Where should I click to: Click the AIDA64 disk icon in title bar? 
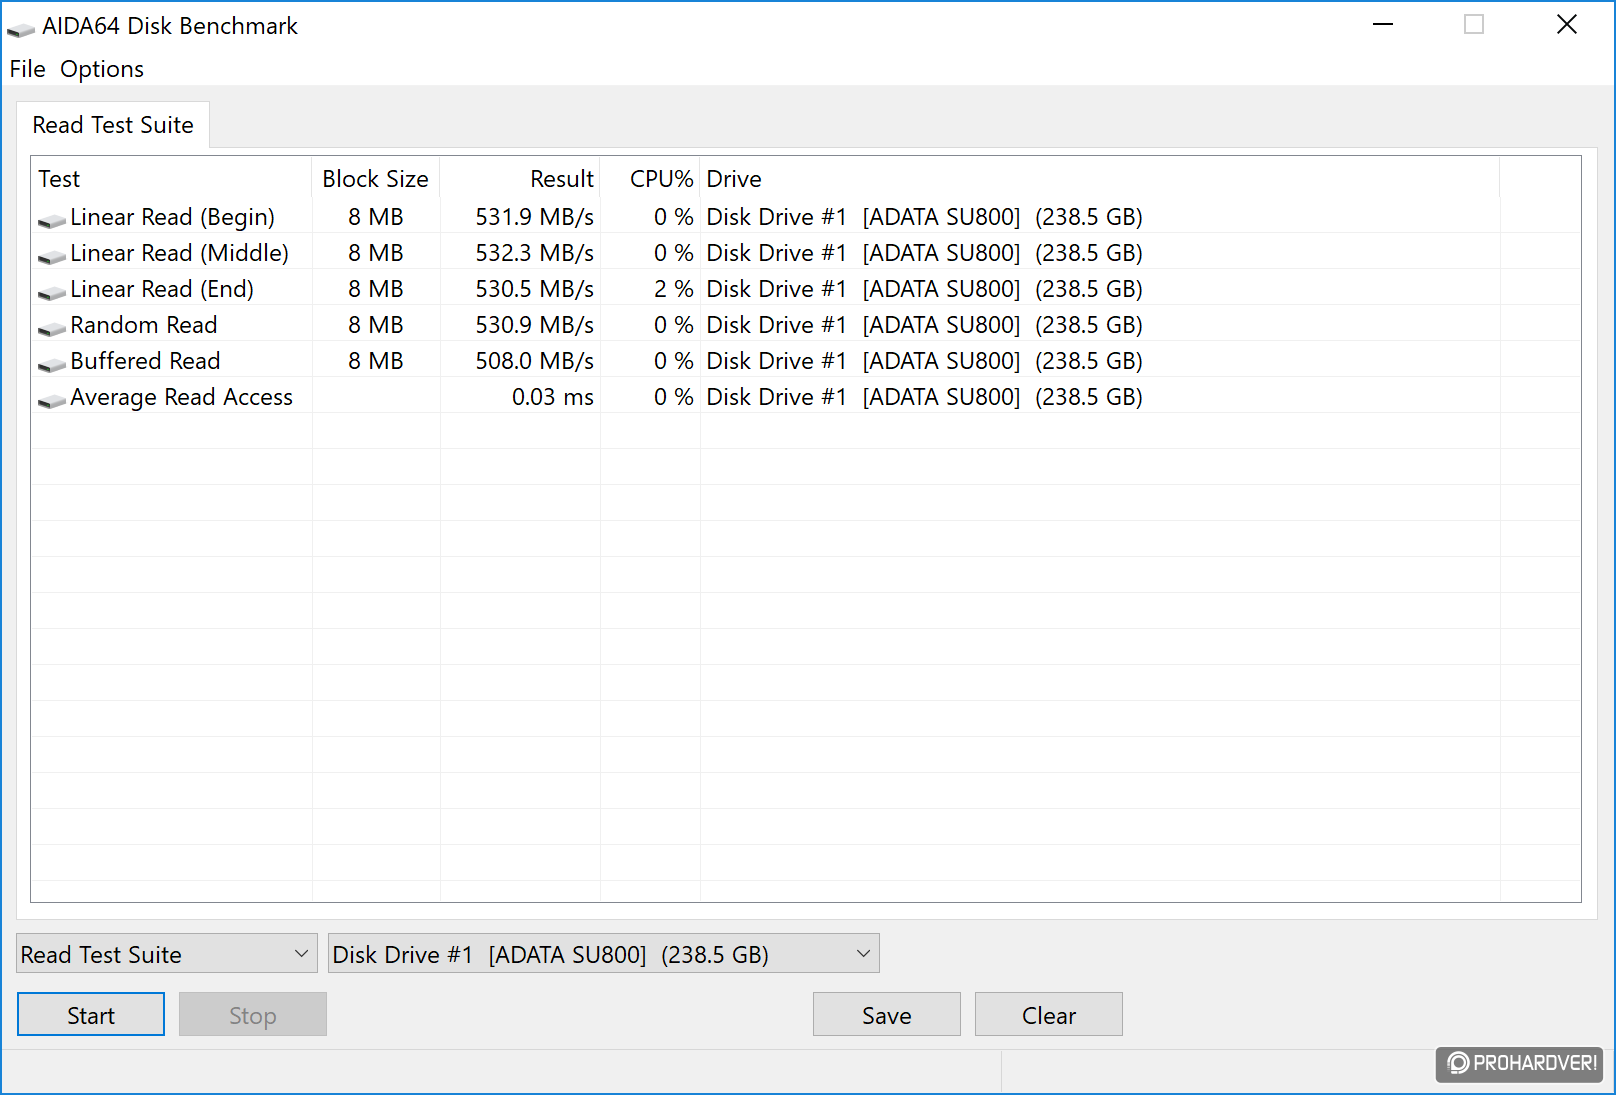20,29
